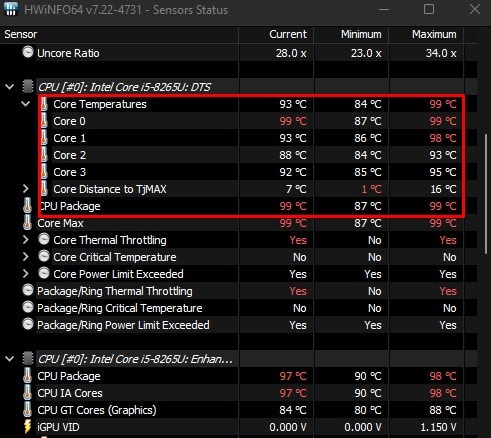Click the 28.0 x current Uncore Ratio value

pos(291,53)
